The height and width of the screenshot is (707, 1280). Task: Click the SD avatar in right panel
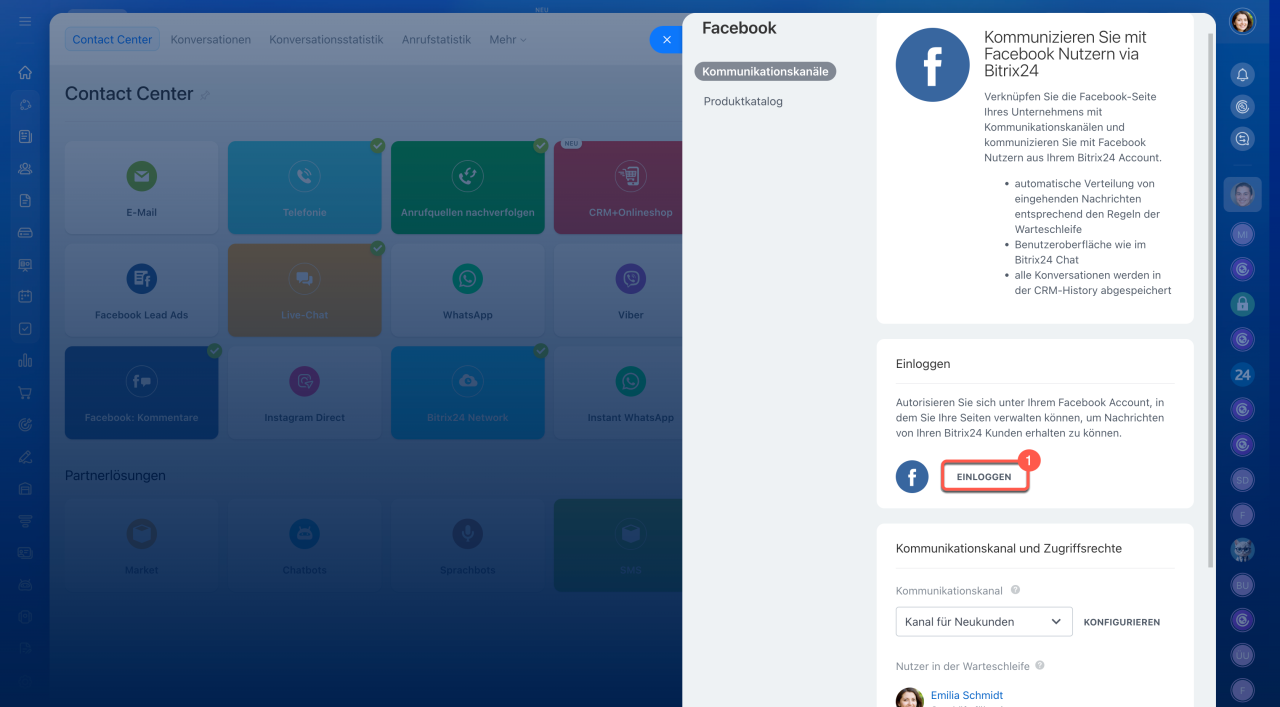pos(1242,478)
